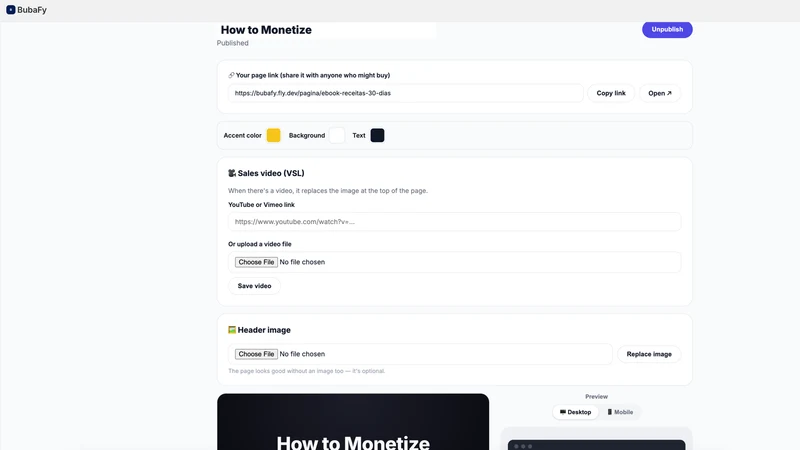Copy the page link
The height and width of the screenshot is (450, 800).
click(611, 93)
